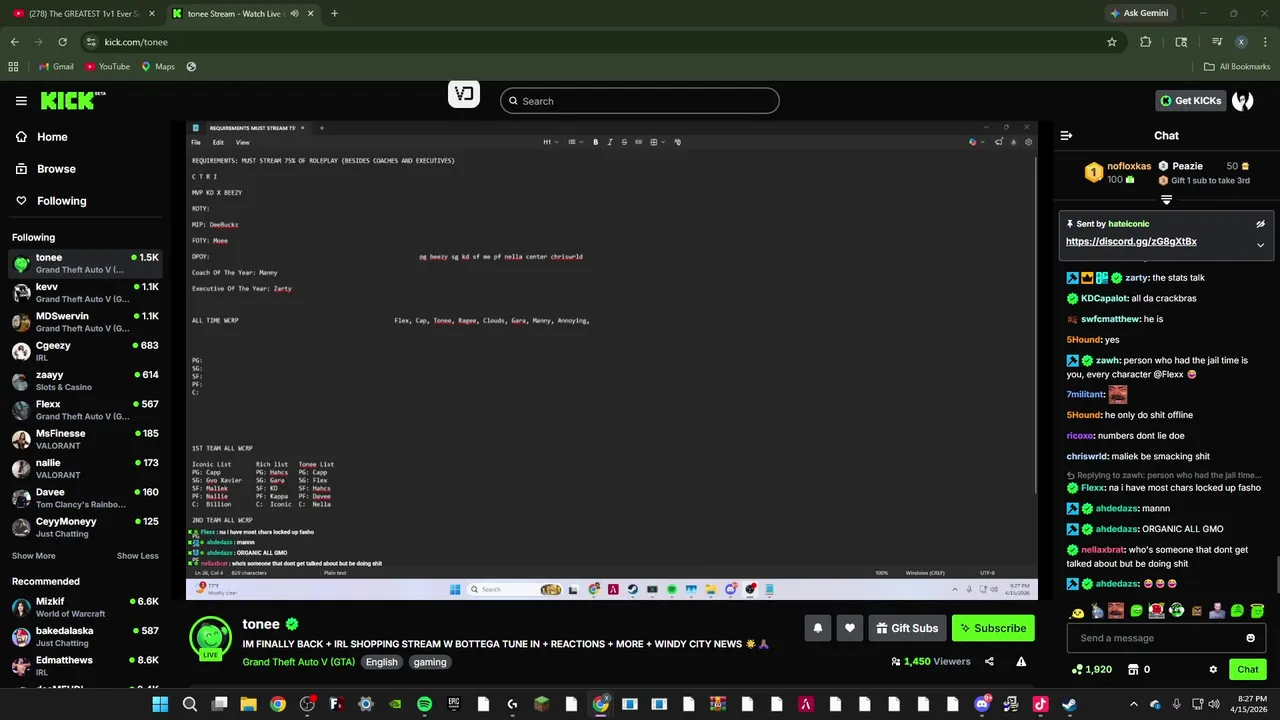Open Windows taskbar search
This screenshot has width=1280, height=720.
point(189,704)
